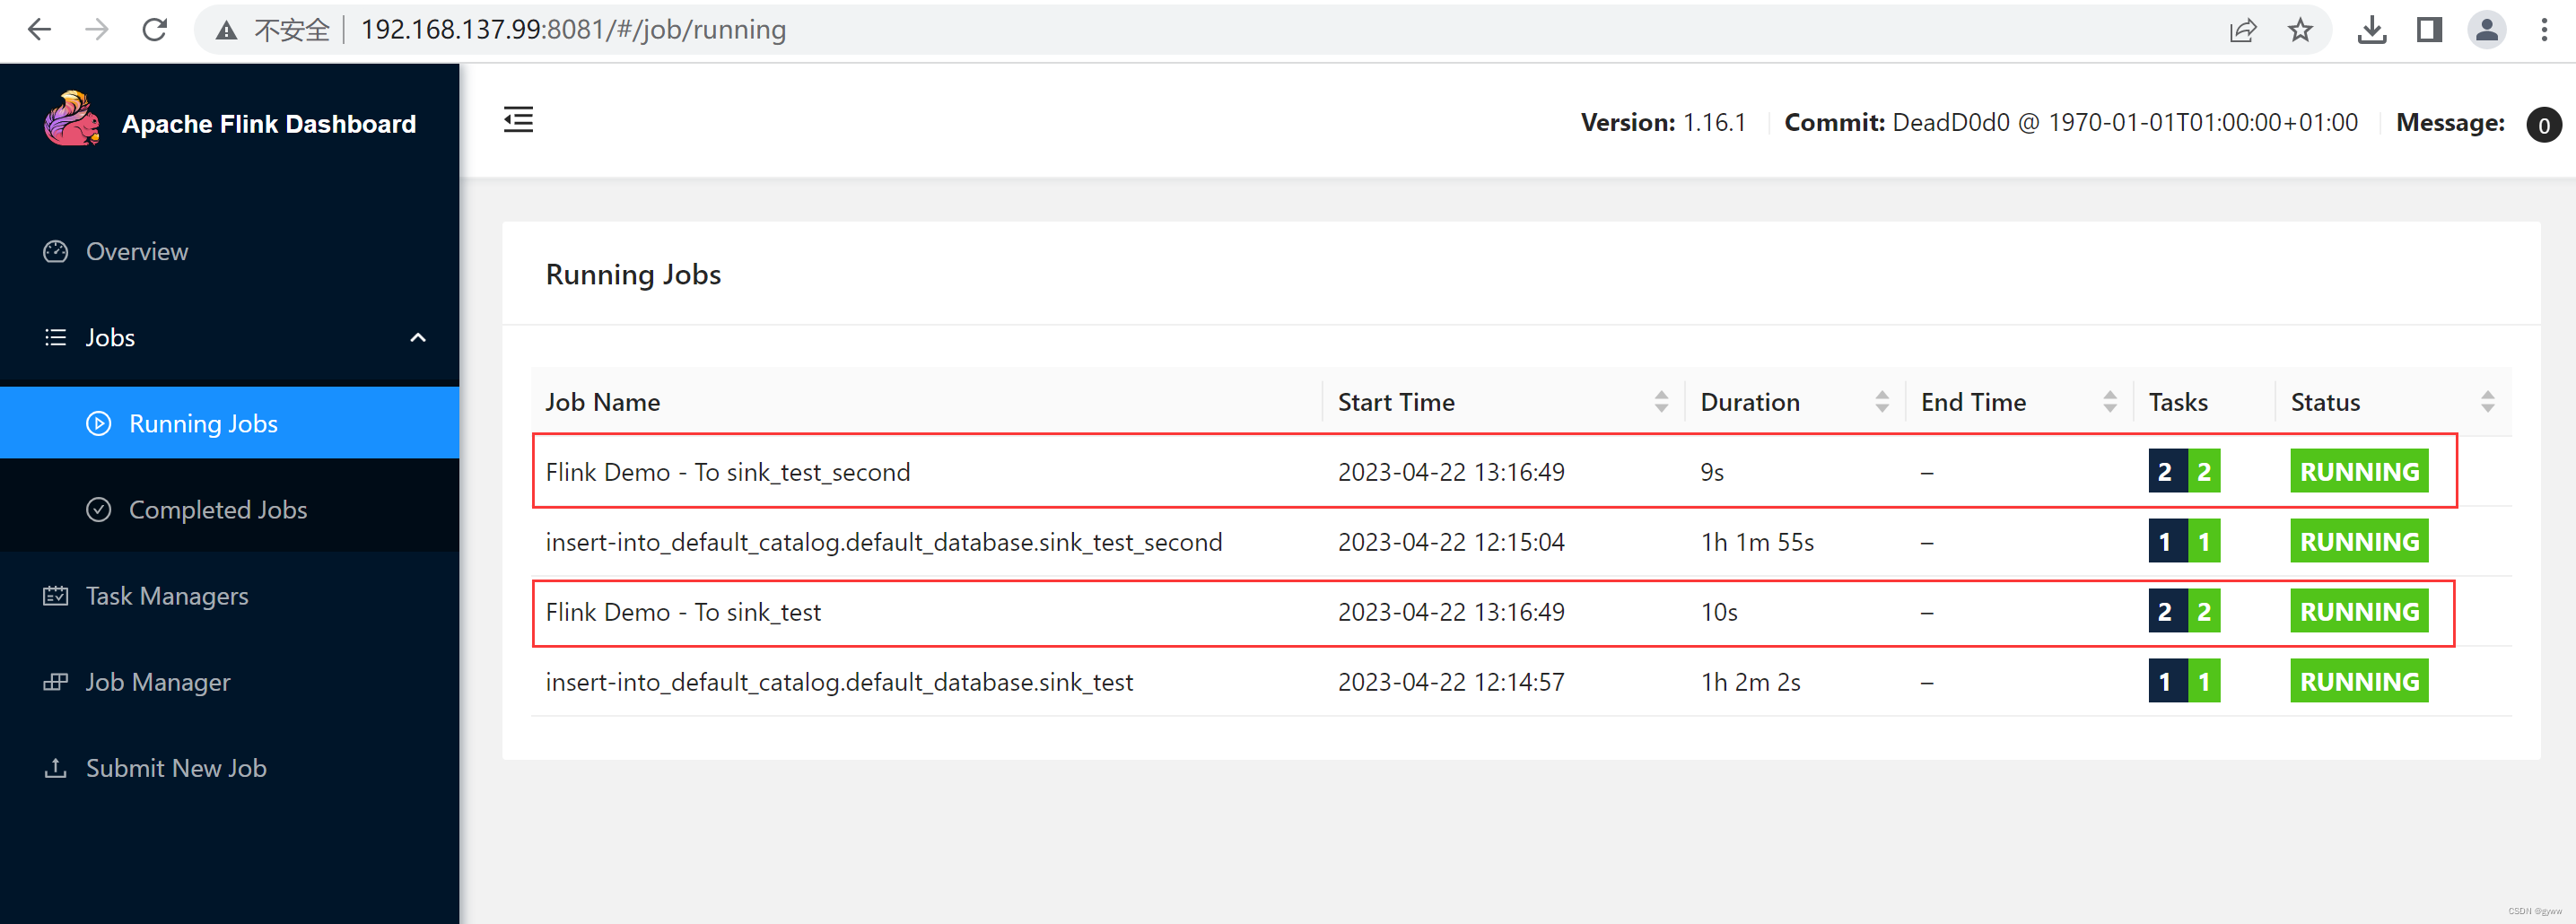The width and height of the screenshot is (2576, 924).
Task: Click the message count badge 0
Action: (x=2543, y=125)
